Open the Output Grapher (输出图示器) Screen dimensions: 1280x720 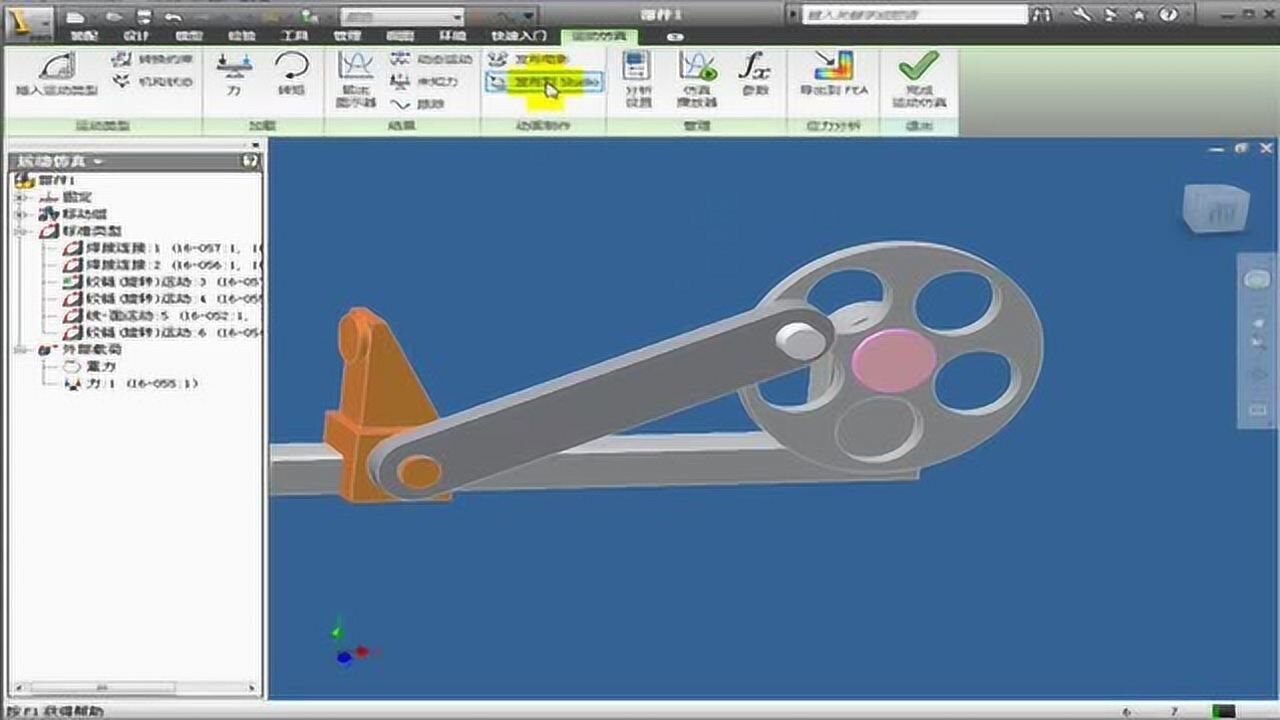coord(355,78)
